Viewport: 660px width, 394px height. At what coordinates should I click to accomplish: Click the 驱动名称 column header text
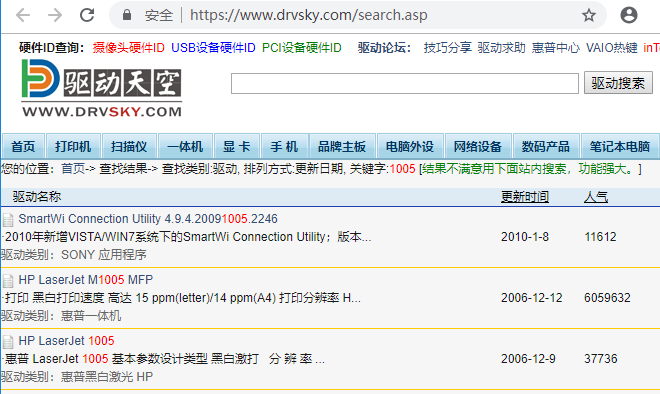37,197
